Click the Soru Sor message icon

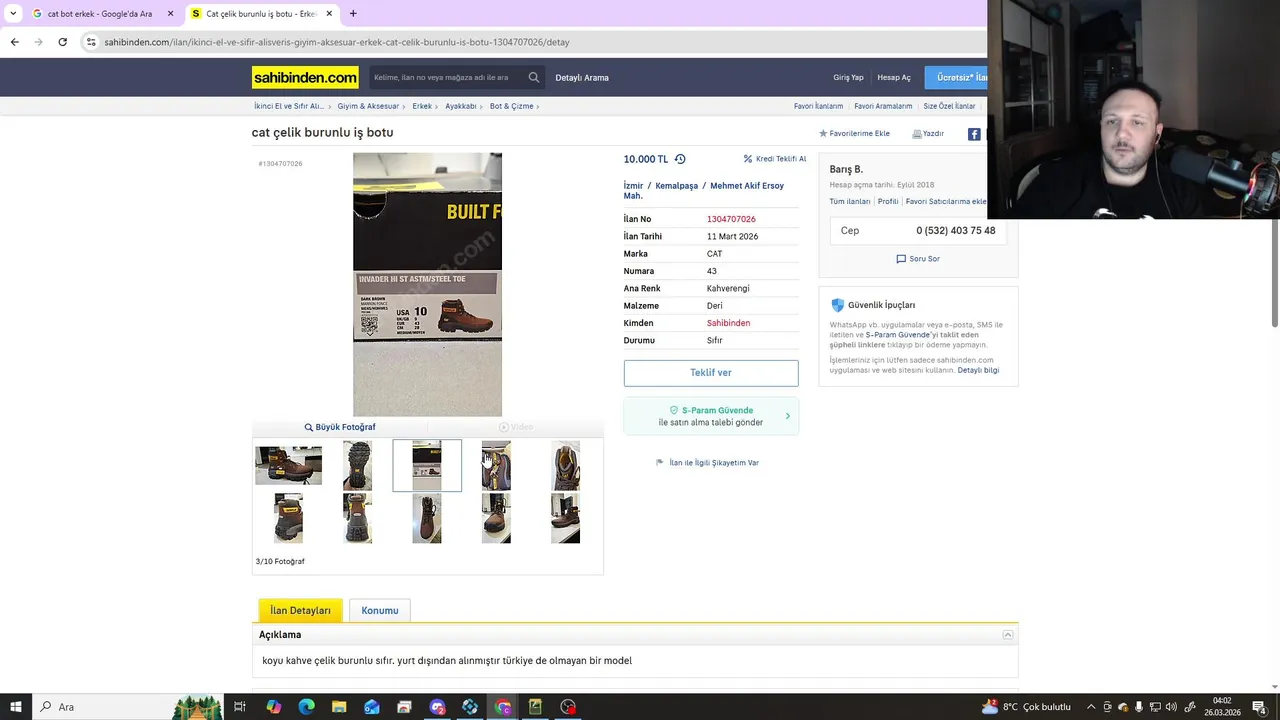coord(901,258)
